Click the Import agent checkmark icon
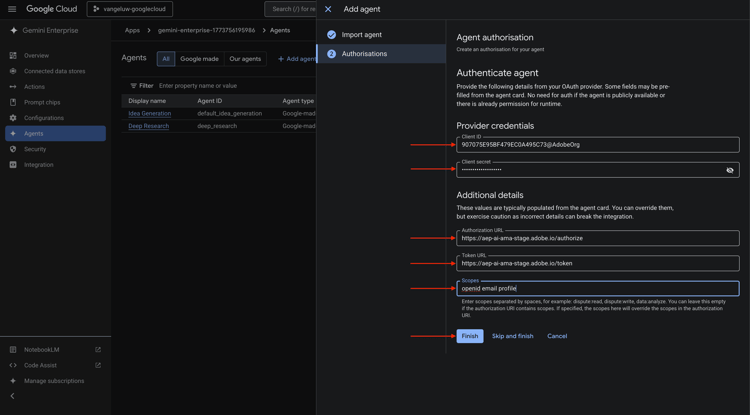This screenshot has width=750, height=415. (331, 35)
